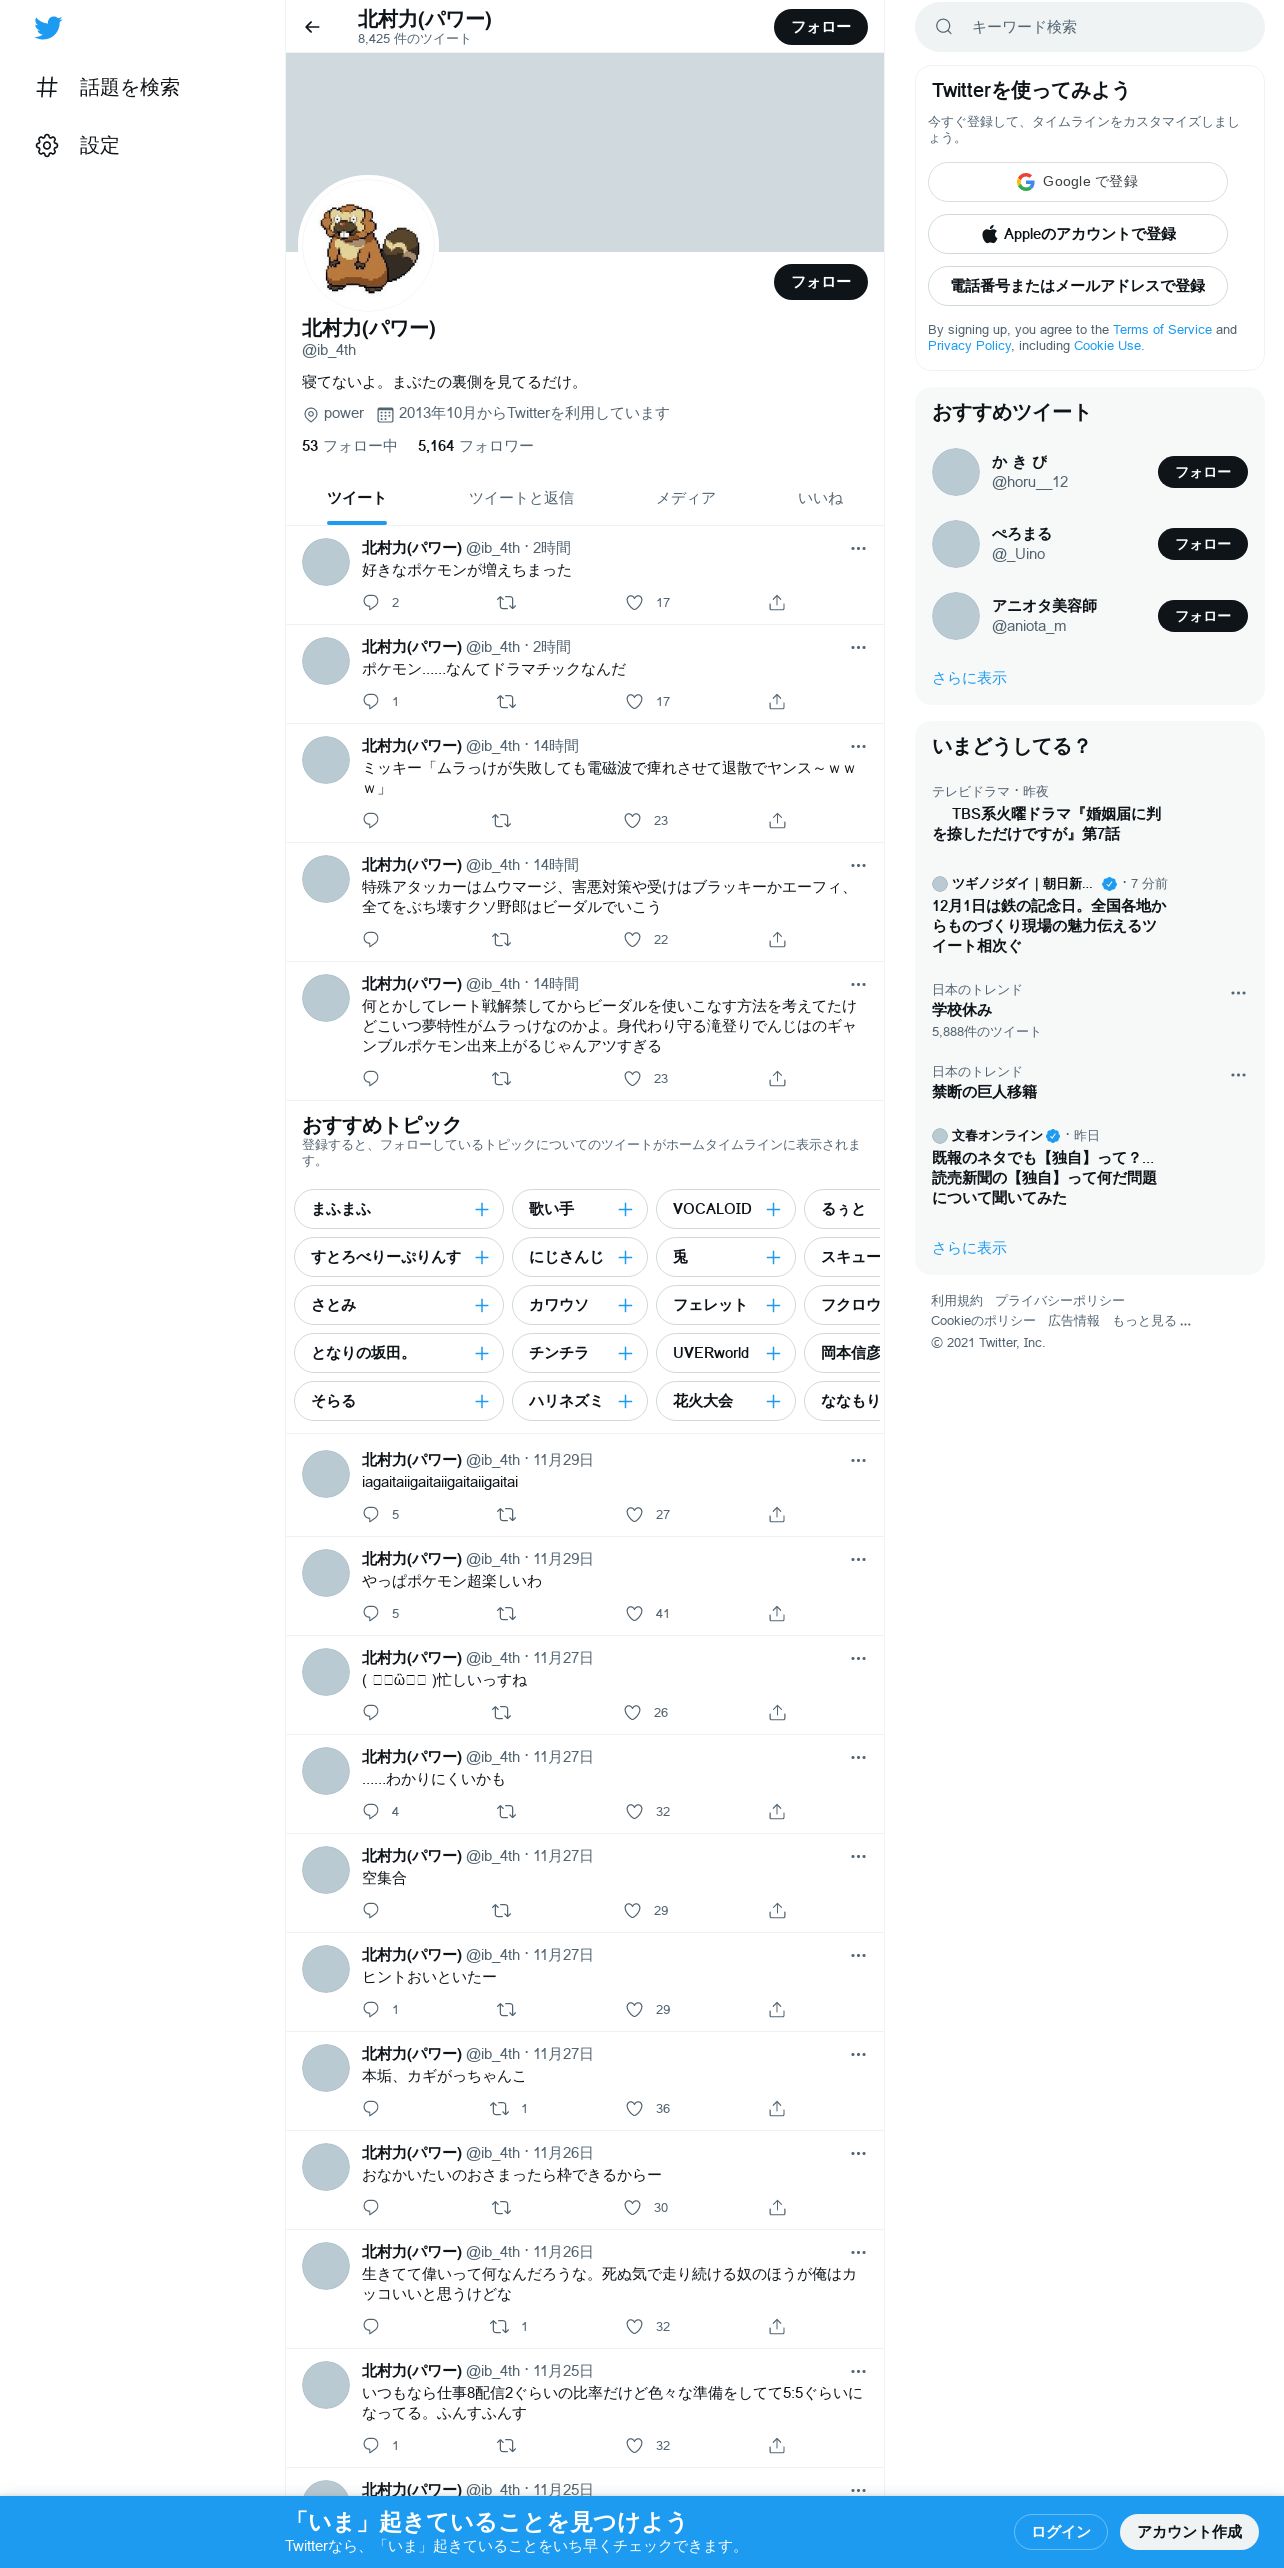Retweet the 本垢、カギがっちゃんこ tweet
This screenshot has height=2568, width=1284.
click(x=500, y=2108)
